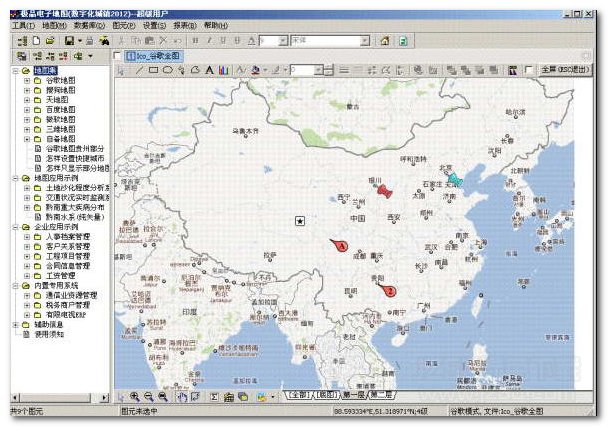Select the polygon drawing tool

click(x=195, y=70)
